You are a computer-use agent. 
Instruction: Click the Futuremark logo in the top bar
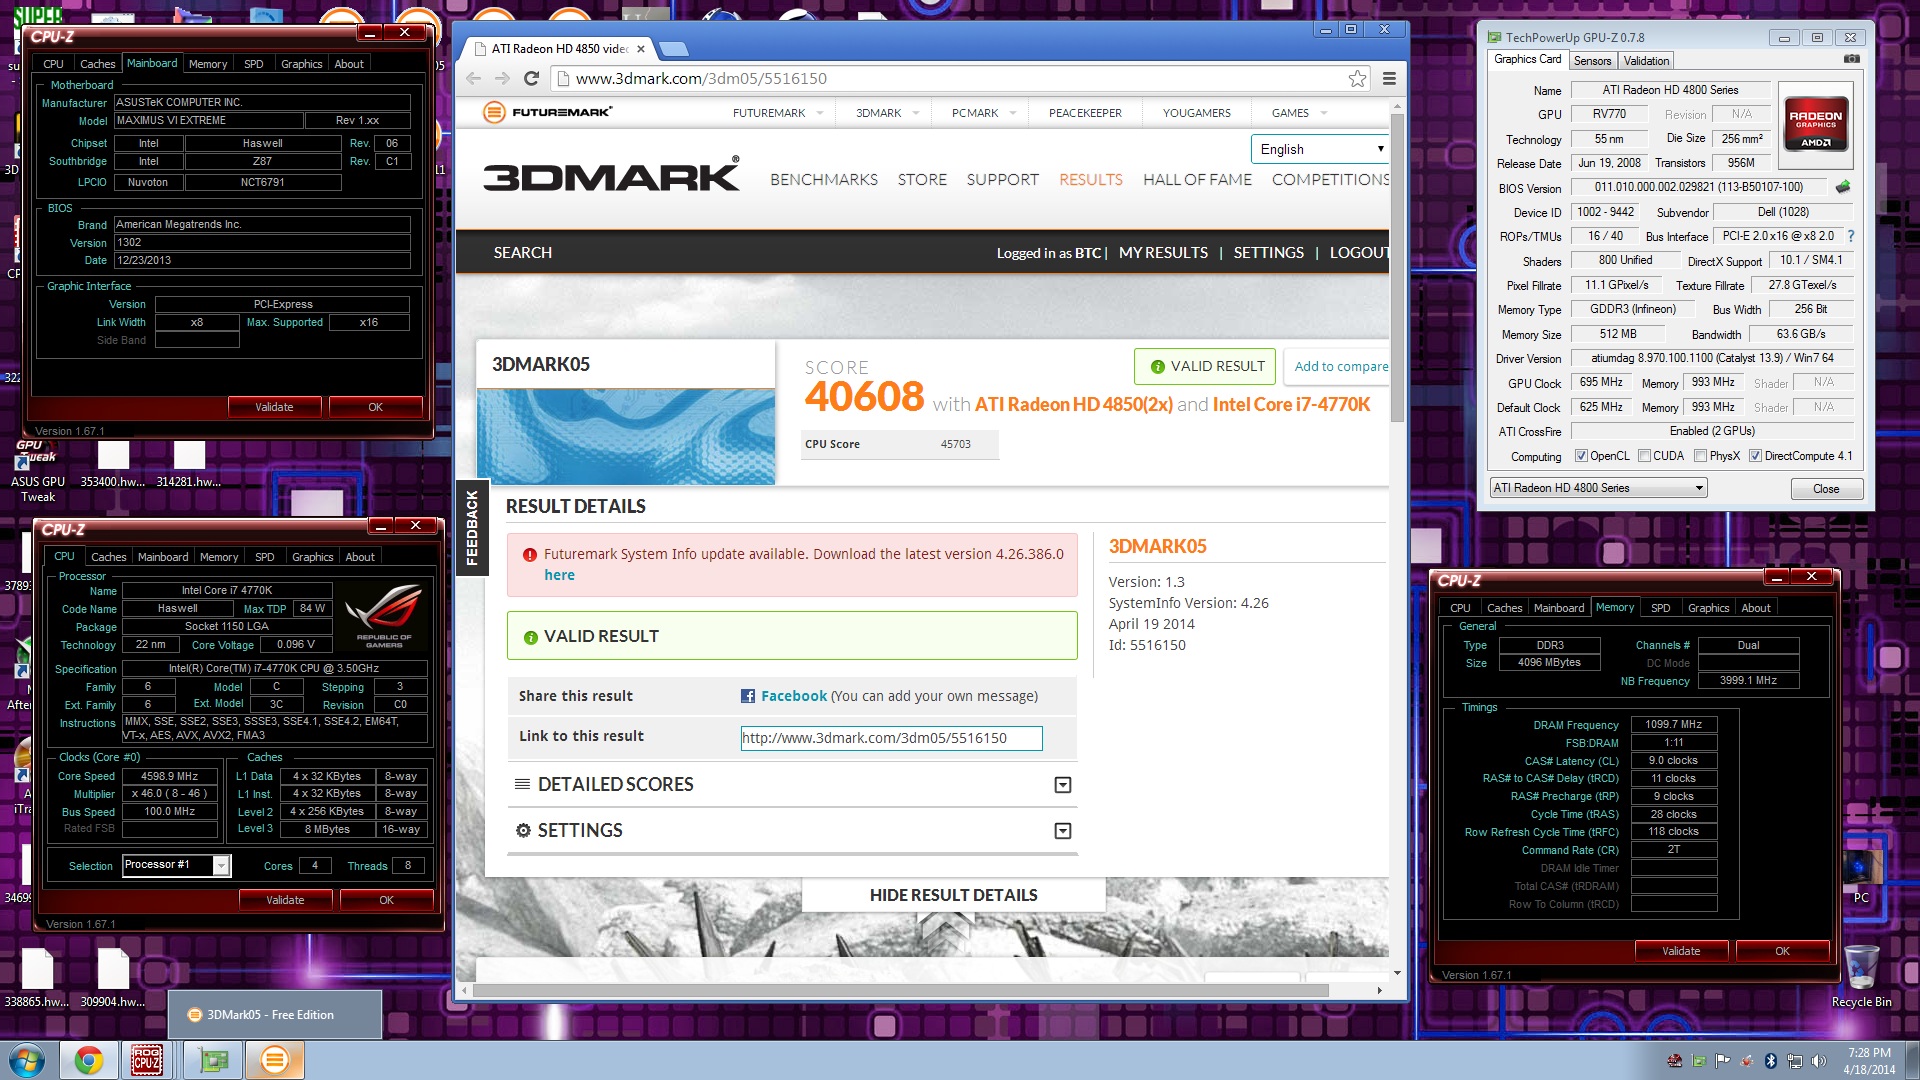(547, 112)
